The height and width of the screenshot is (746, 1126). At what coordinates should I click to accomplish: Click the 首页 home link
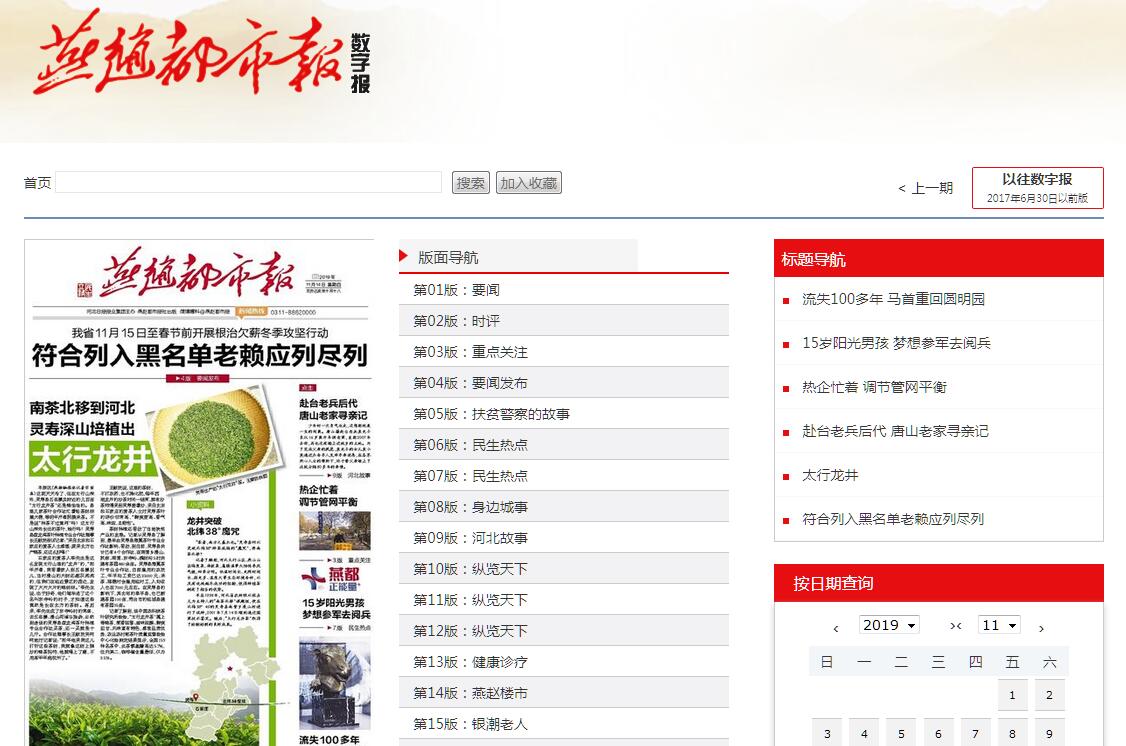pos(37,183)
